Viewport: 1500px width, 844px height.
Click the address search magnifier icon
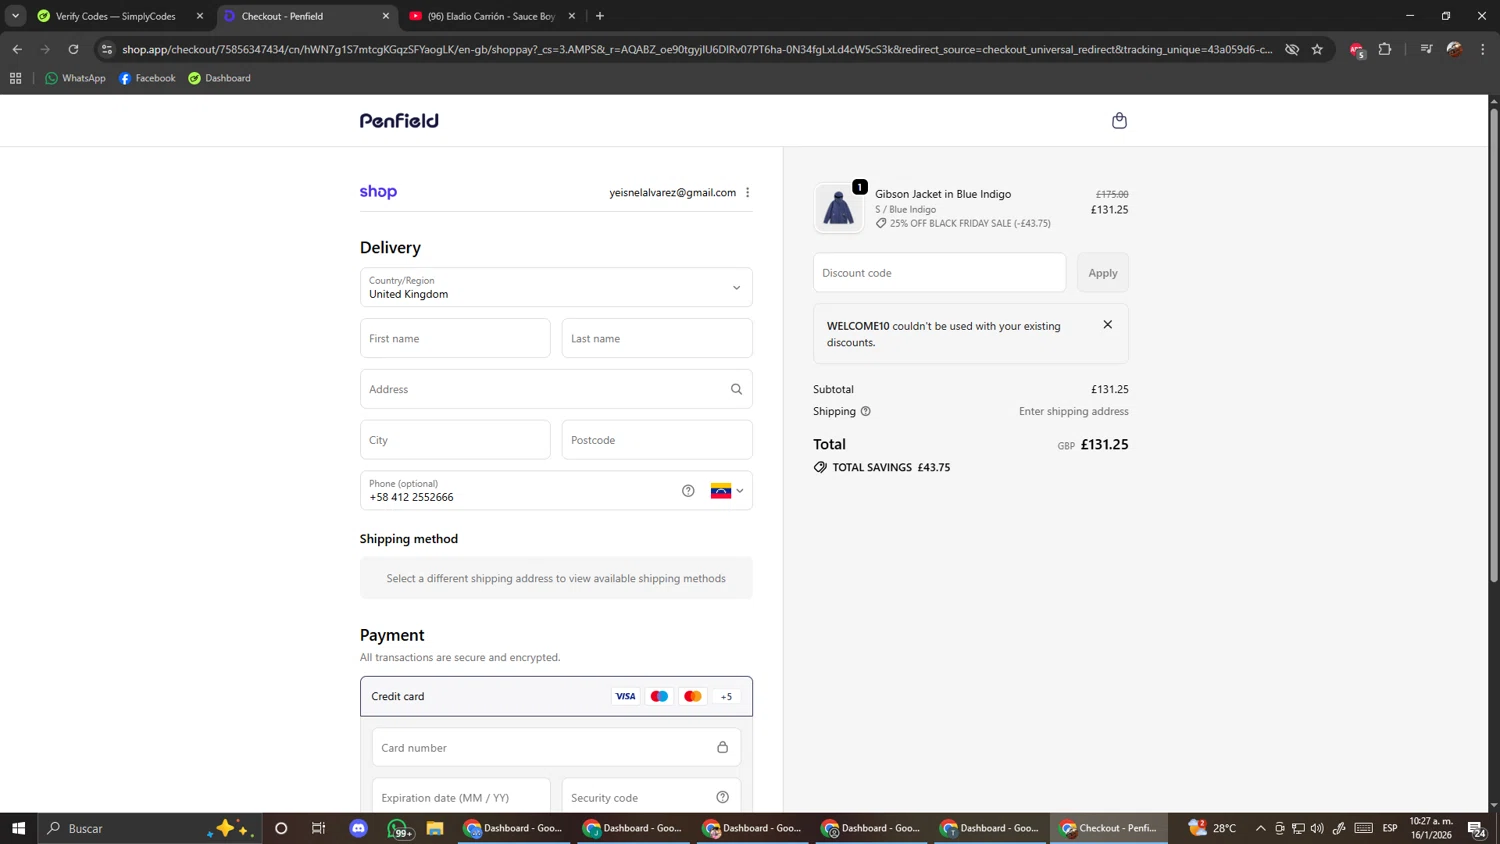(x=736, y=389)
